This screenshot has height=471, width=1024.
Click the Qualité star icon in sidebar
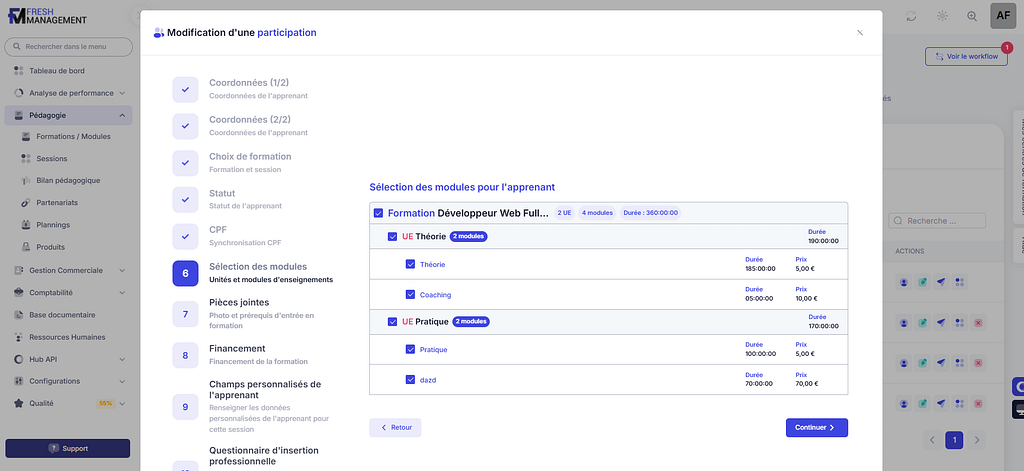(x=18, y=403)
